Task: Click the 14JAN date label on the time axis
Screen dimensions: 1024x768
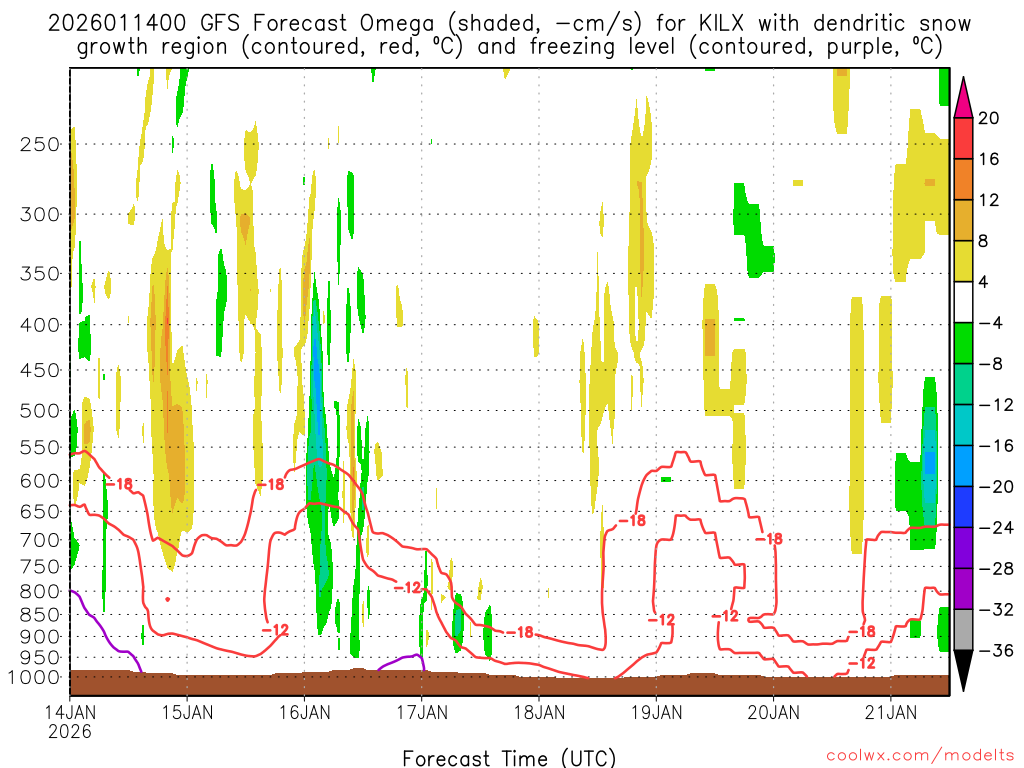Action: [70, 712]
